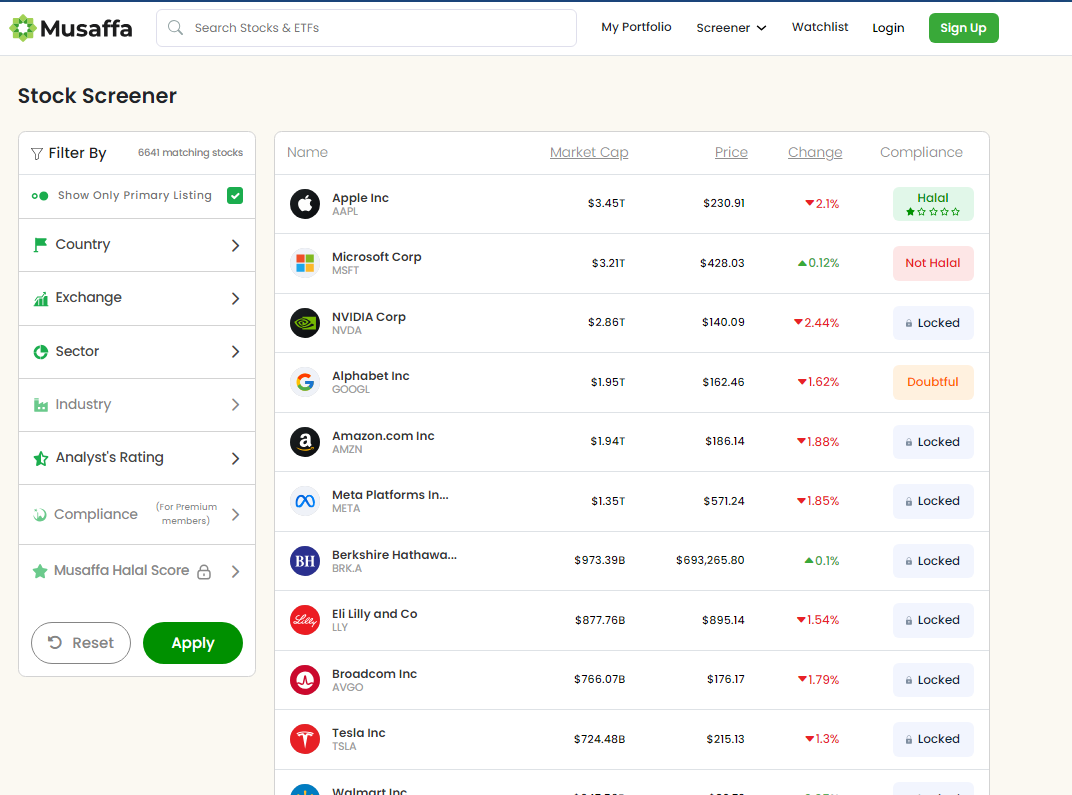Click the Name column header
Image resolution: width=1072 pixels, height=795 pixels.
click(307, 152)
